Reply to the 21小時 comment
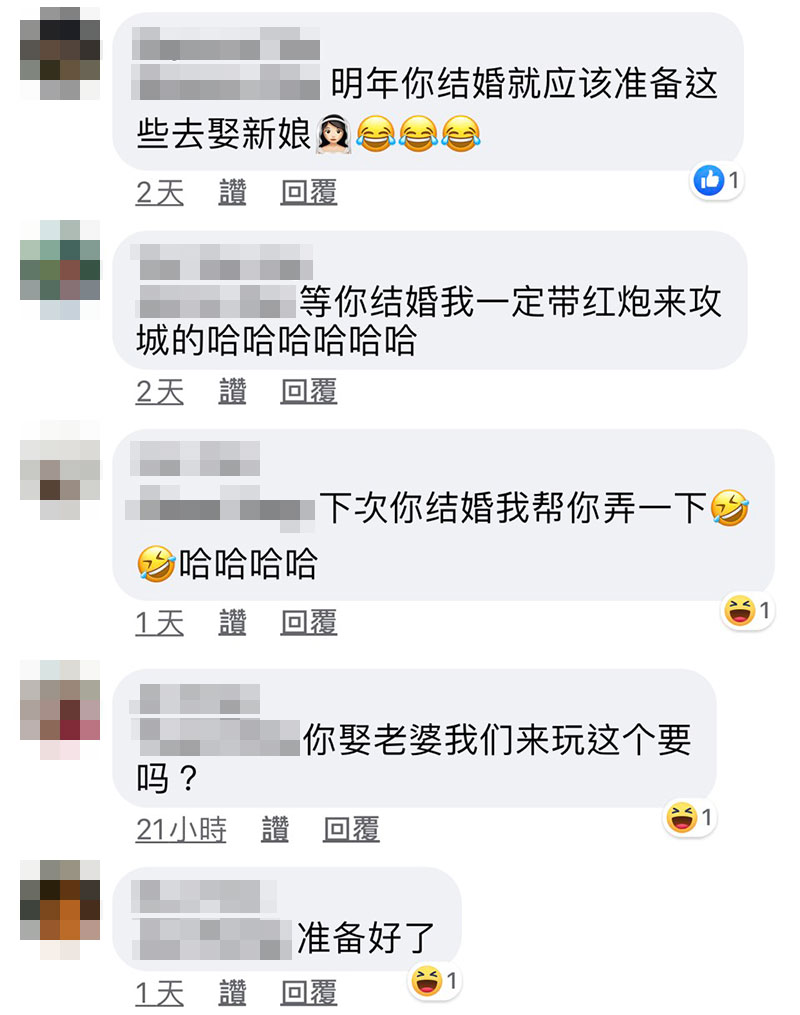This screenshot has width=800, height=1015. point(351,829)
